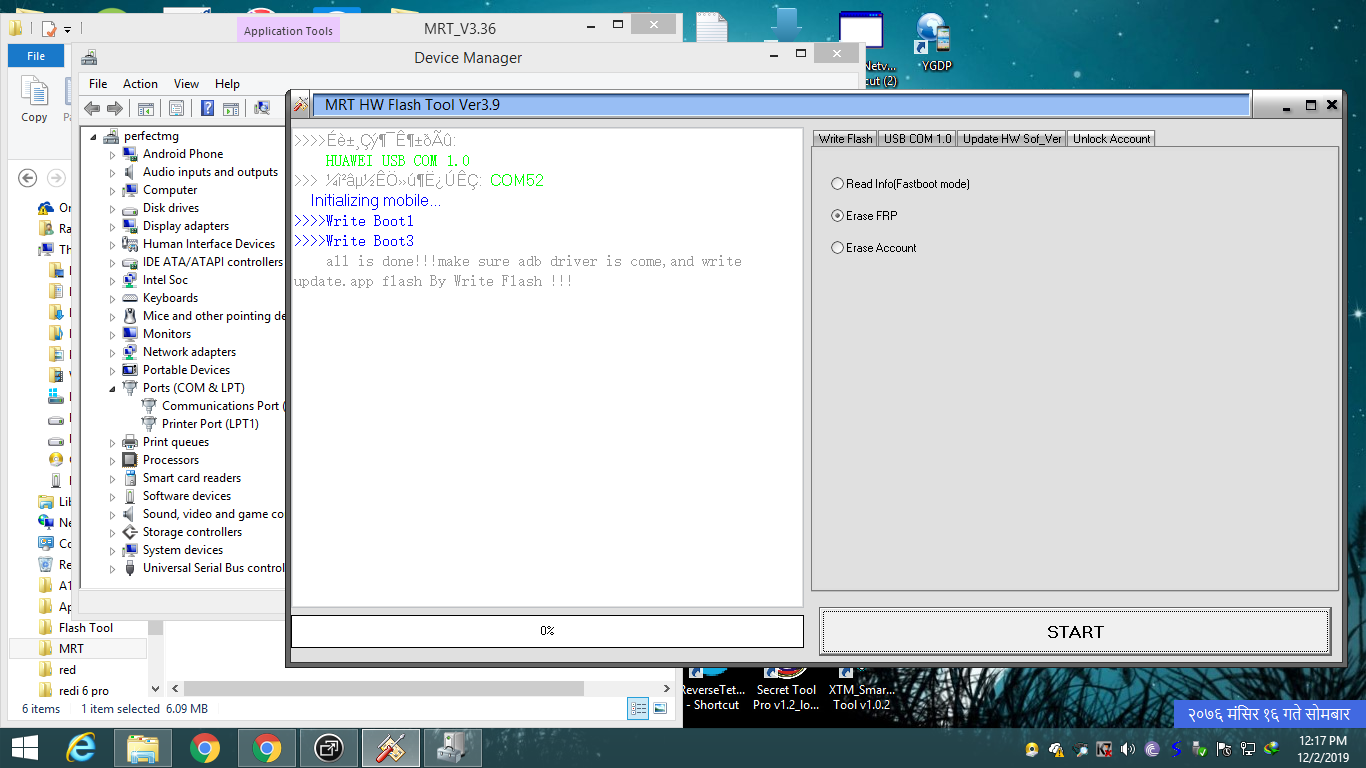
Task: Expand the Display adapters node
Action: click(113, 227)
